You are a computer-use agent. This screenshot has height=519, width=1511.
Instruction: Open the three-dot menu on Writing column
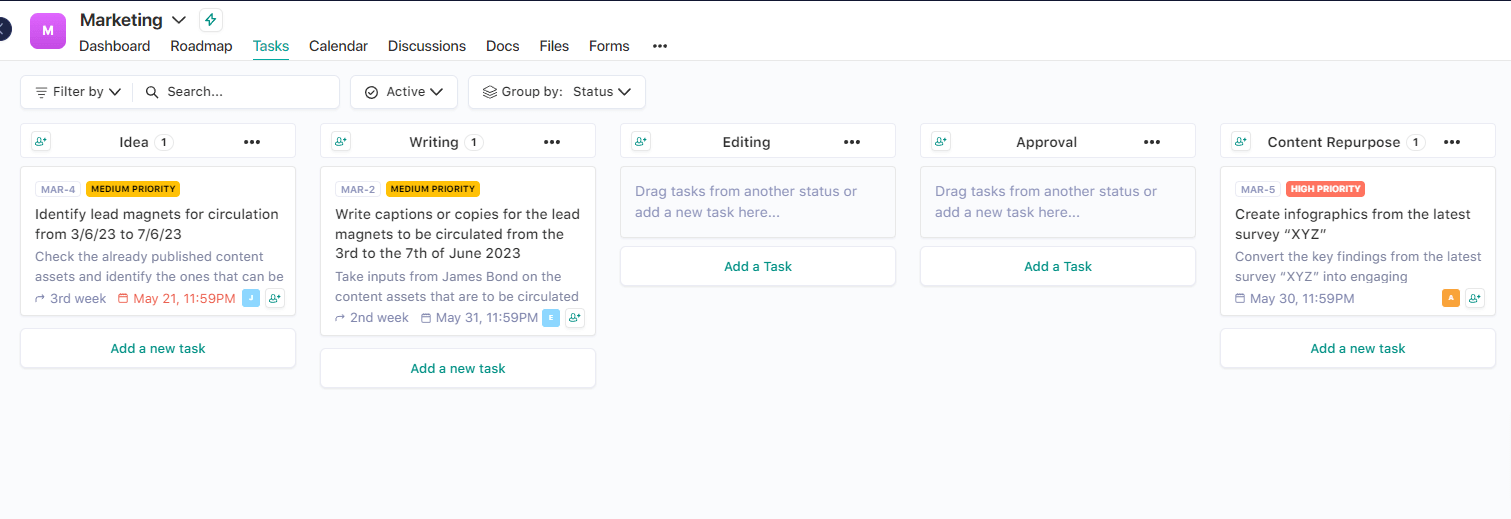pyautogui.click(x=552, y=142)
